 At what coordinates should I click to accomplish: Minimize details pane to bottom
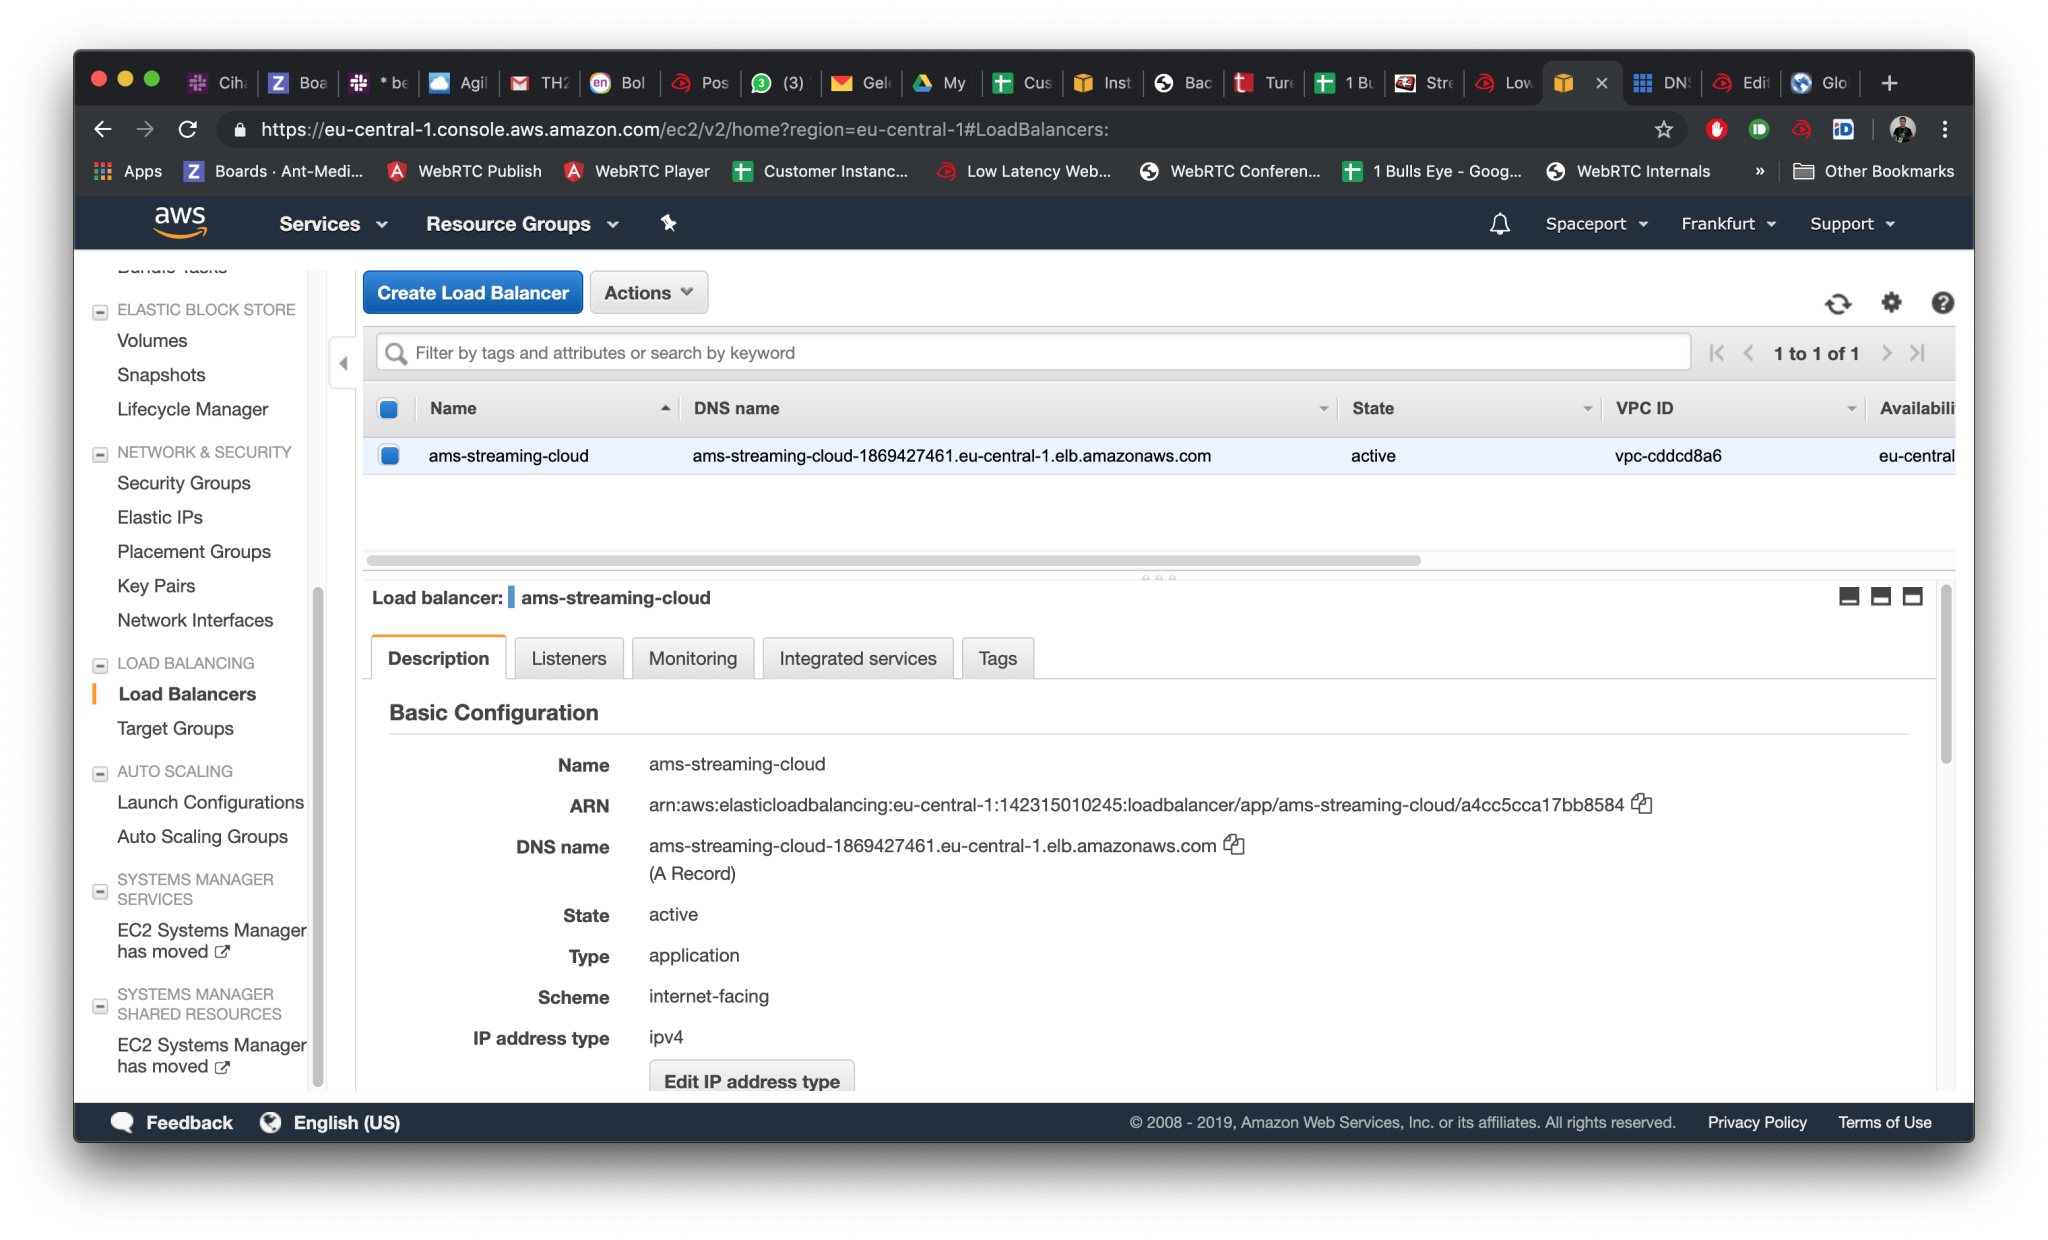[1849, 597]
